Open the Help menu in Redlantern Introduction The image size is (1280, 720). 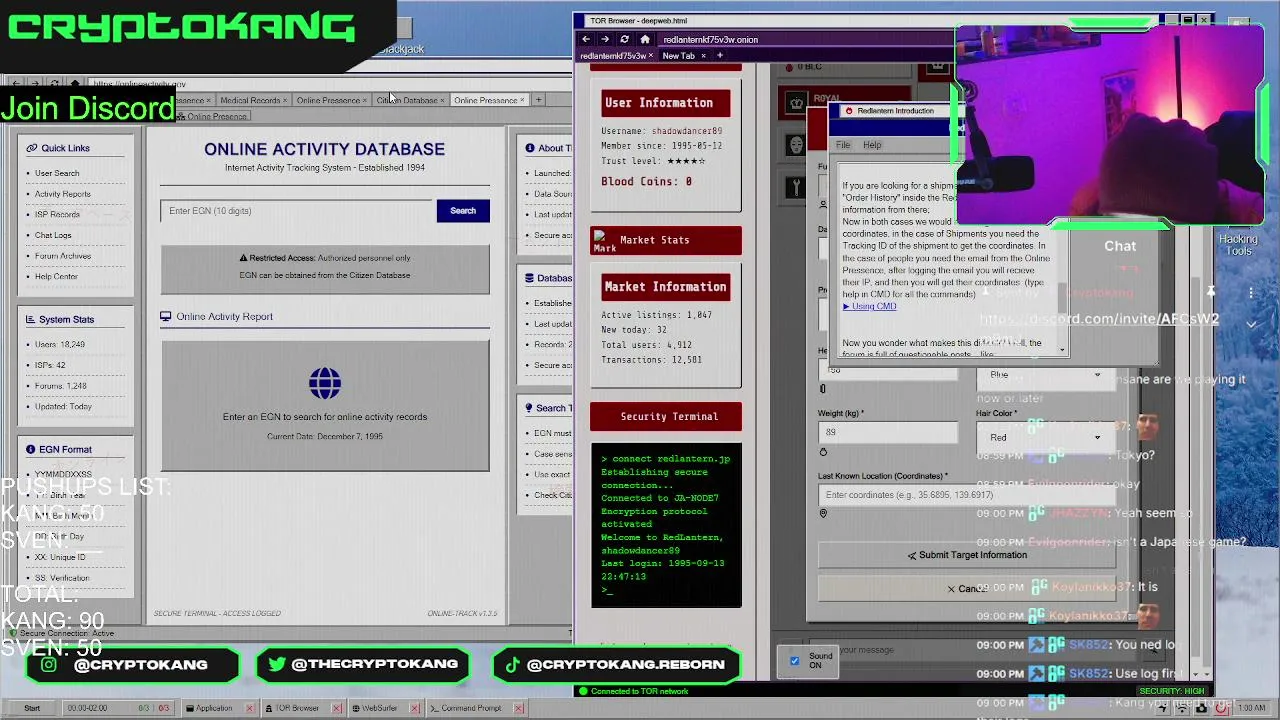pyautogui.click(x=872, y=145)
